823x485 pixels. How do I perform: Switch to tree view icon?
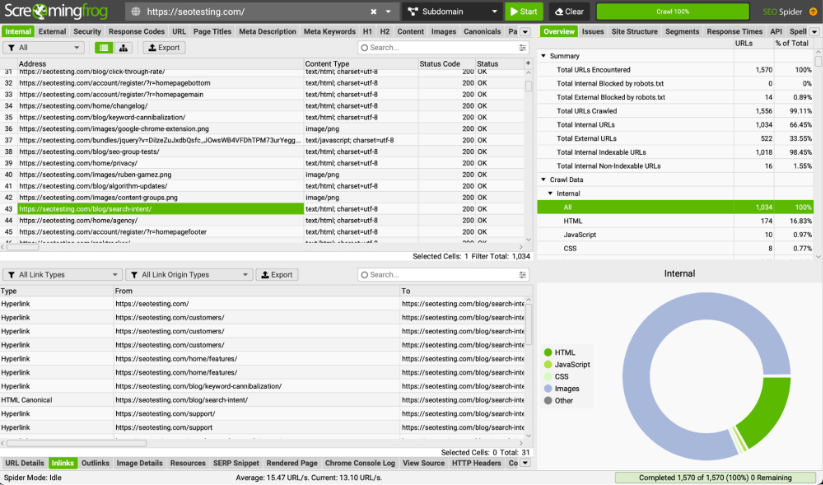point(123,47)
